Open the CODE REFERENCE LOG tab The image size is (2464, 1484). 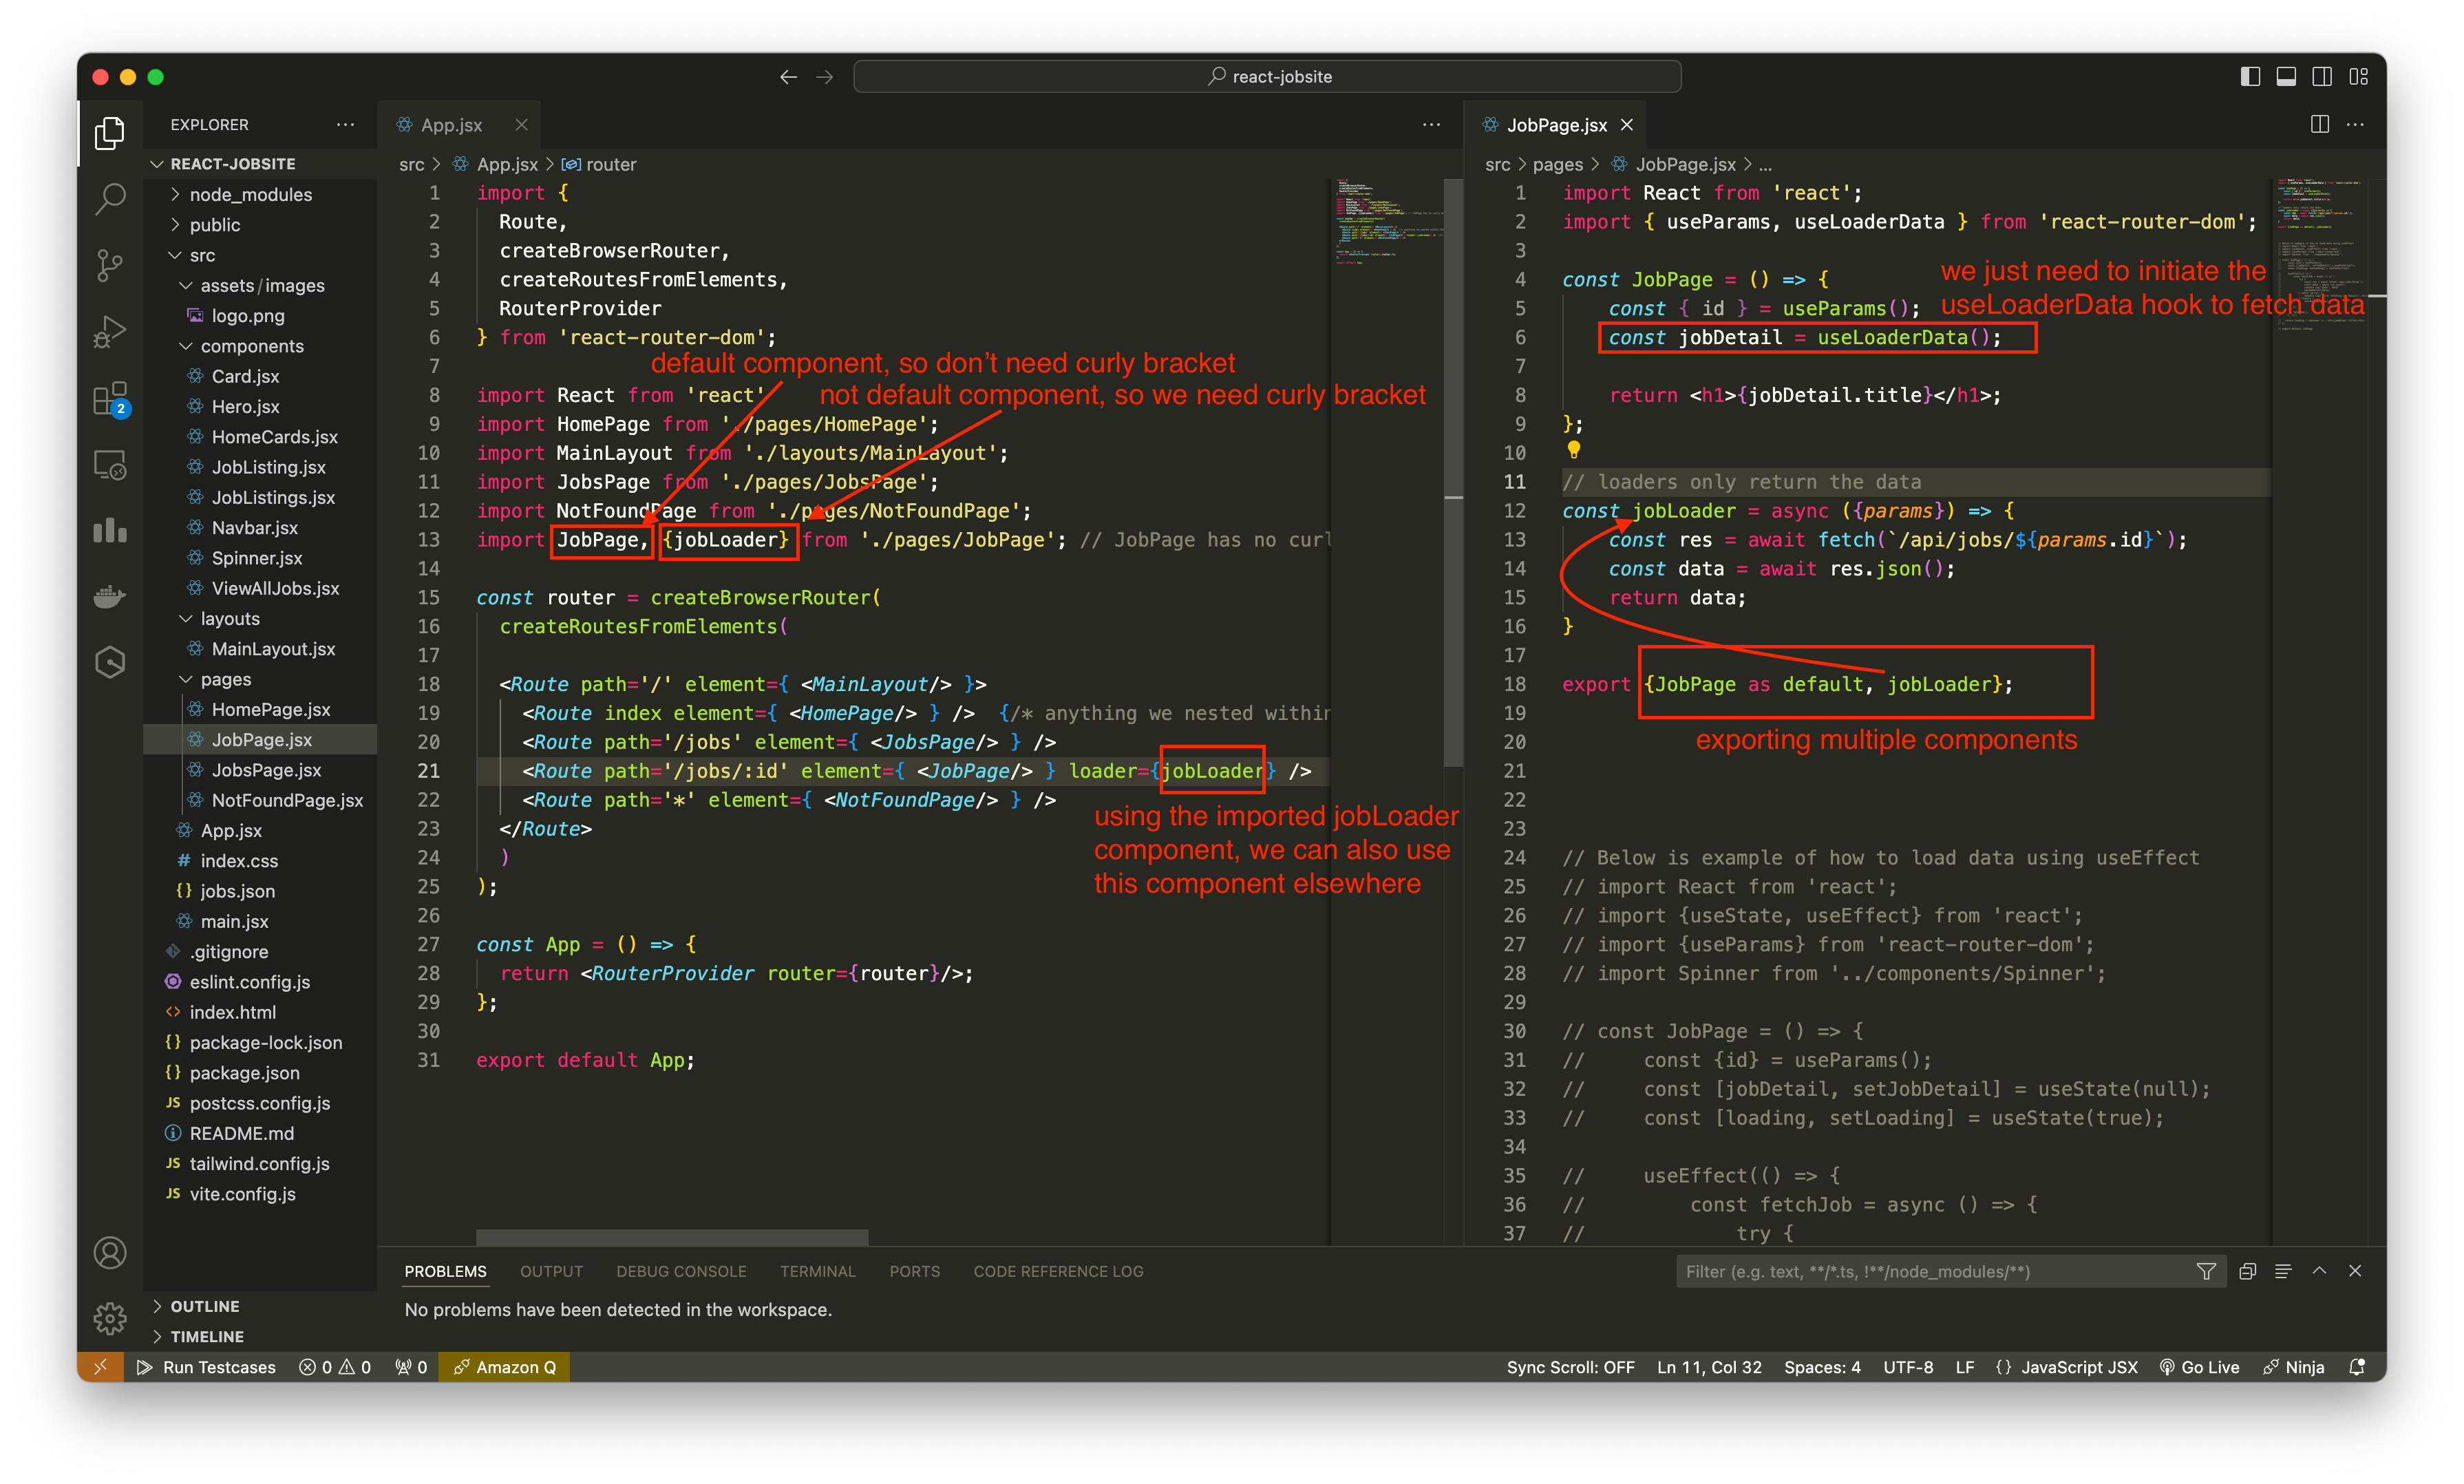point(1058,1271)
